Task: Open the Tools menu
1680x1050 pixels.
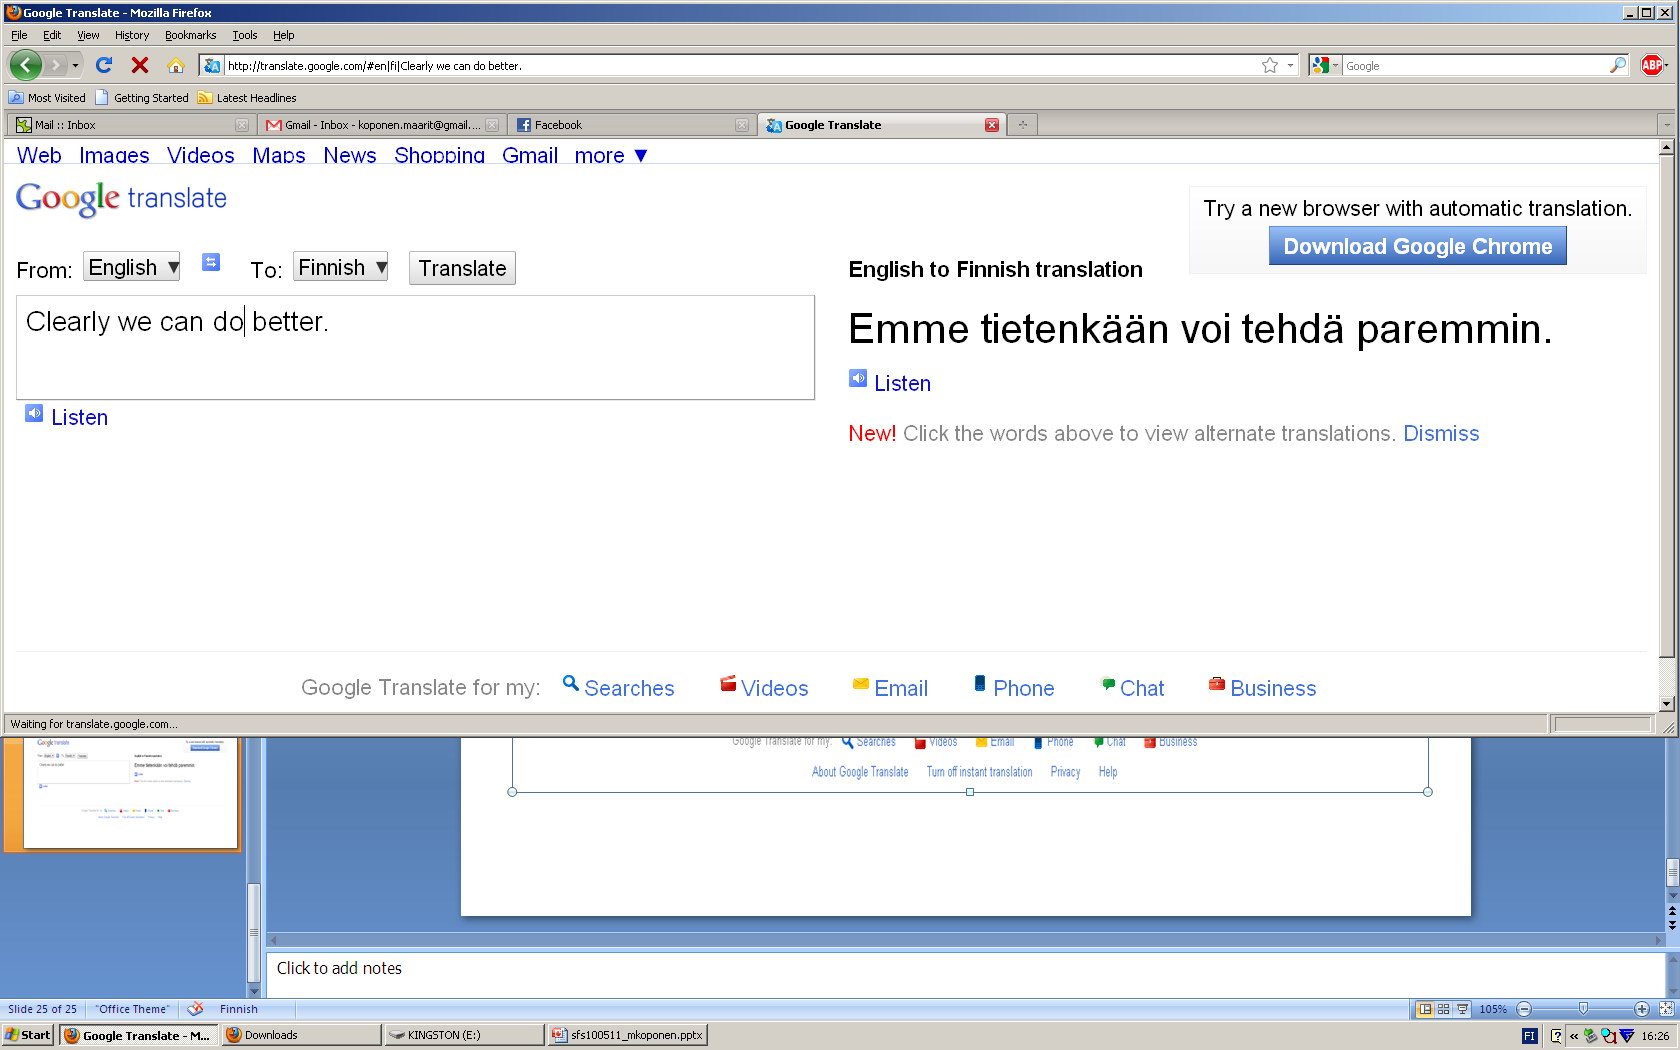Action: [245, 35]
